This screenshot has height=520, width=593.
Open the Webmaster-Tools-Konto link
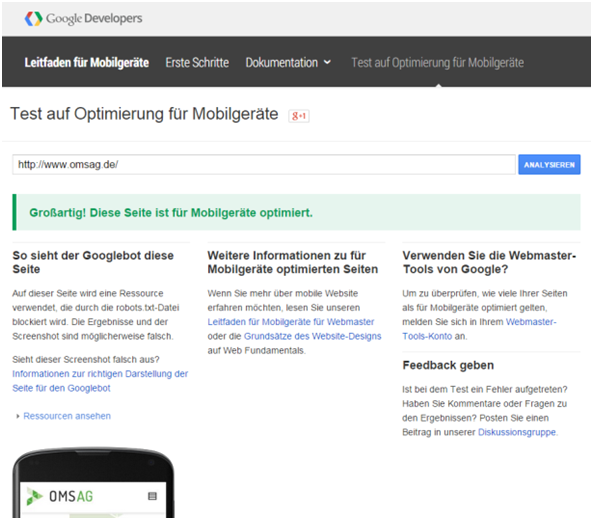(479, 329)
